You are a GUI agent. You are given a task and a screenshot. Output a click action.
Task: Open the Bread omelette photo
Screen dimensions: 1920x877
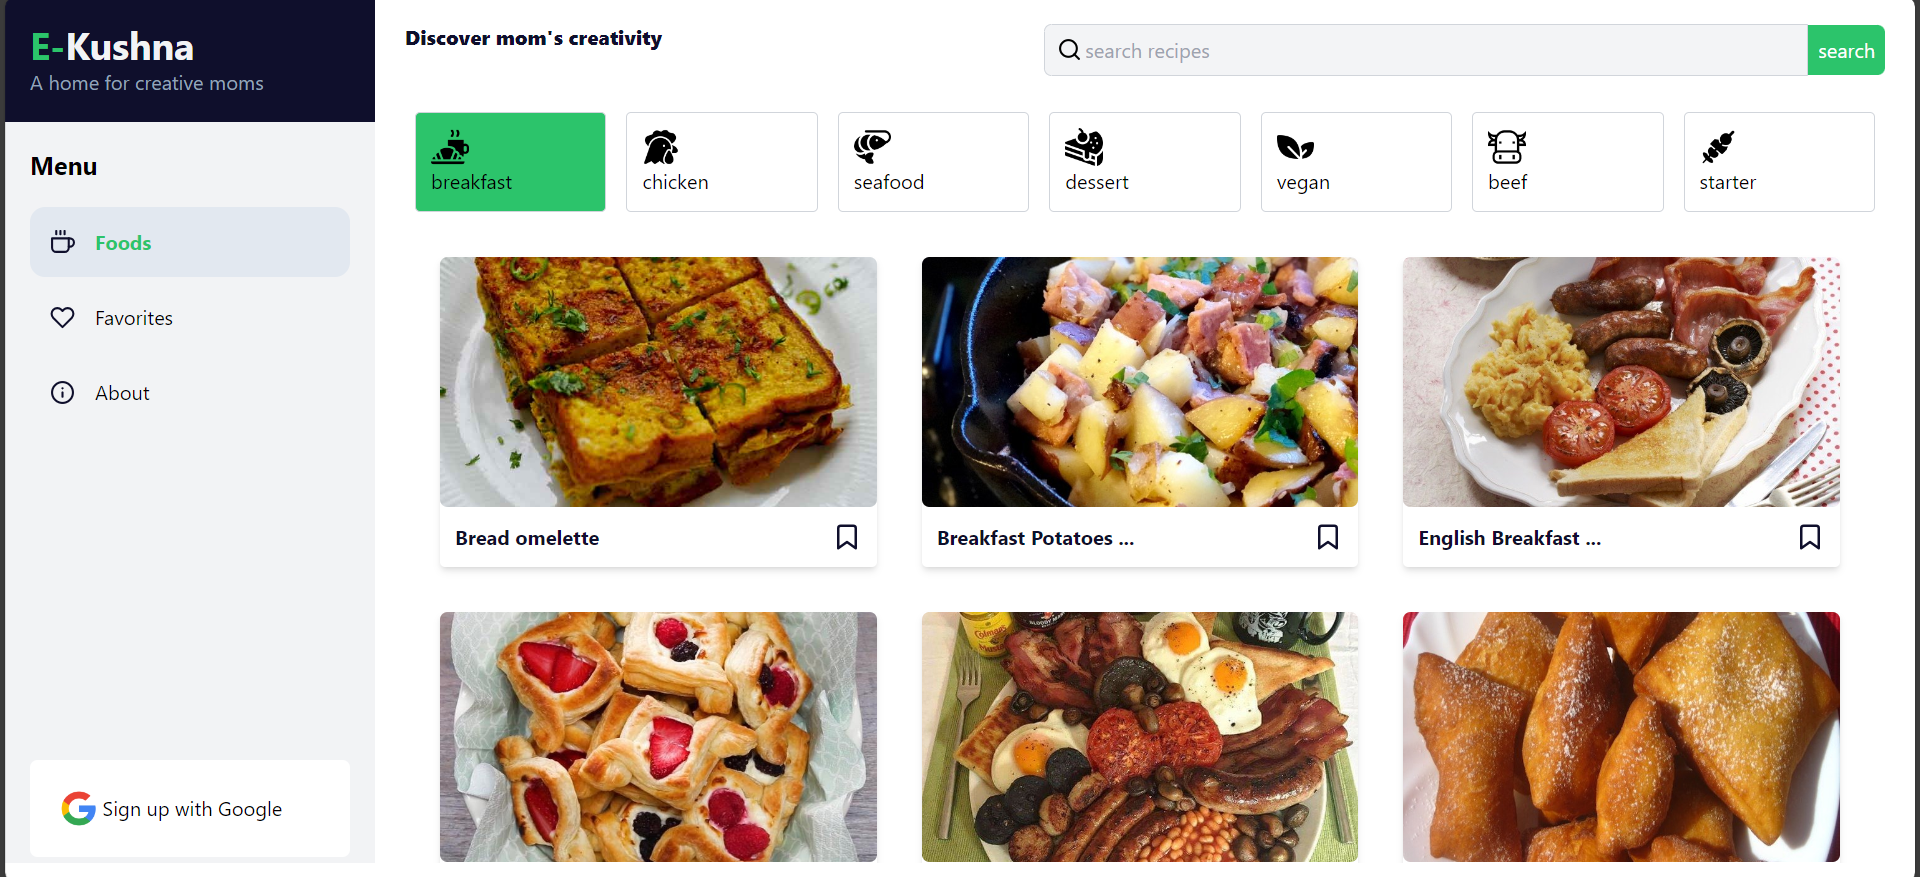tap(658, 382)
